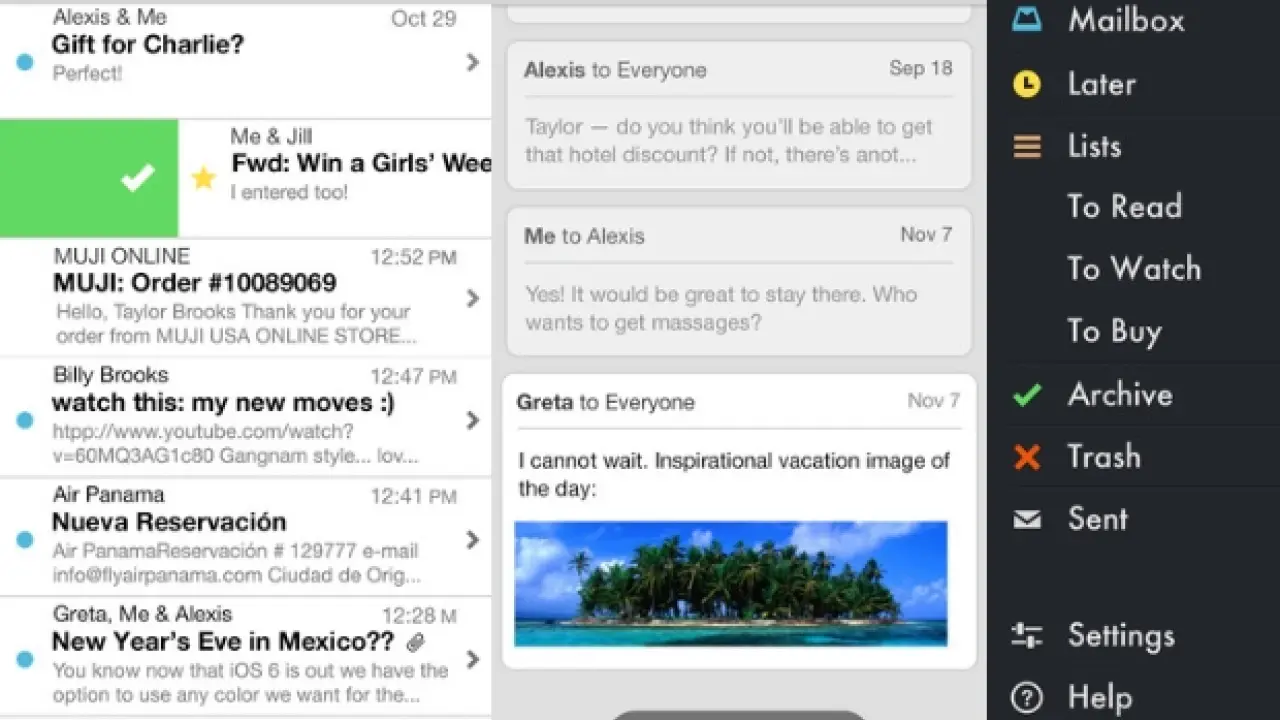This screenshot has height=720, width=1280.
Task: Click the Sent envelope icon
Action: click(1027, 519)
